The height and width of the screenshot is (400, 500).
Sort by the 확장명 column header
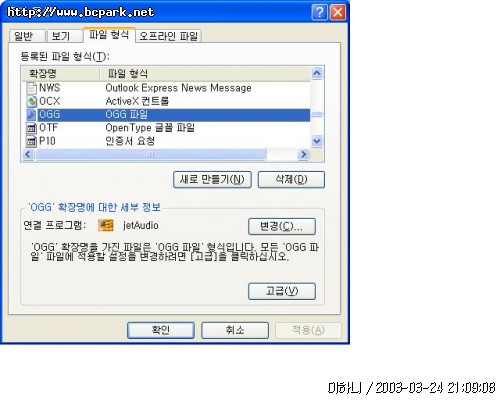coord(60,74)
